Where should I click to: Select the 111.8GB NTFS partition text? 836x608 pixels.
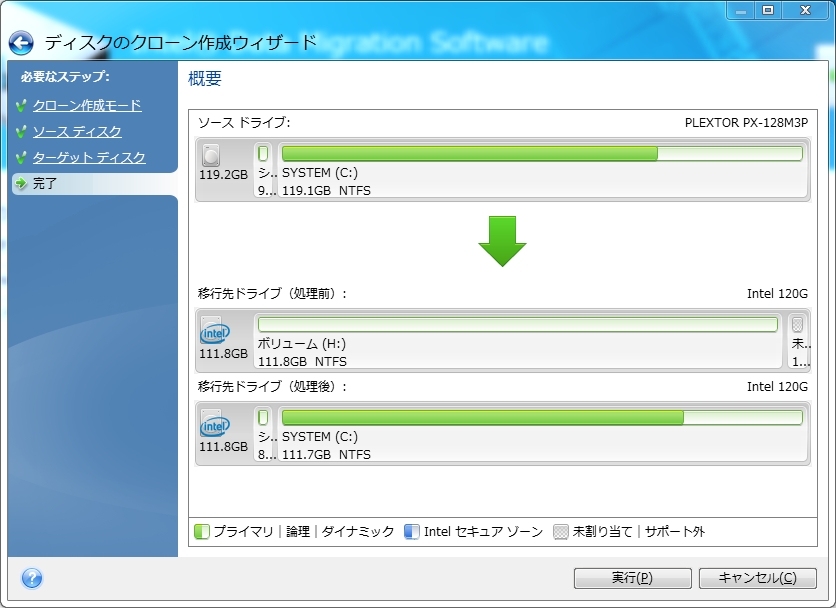point(302,362)
